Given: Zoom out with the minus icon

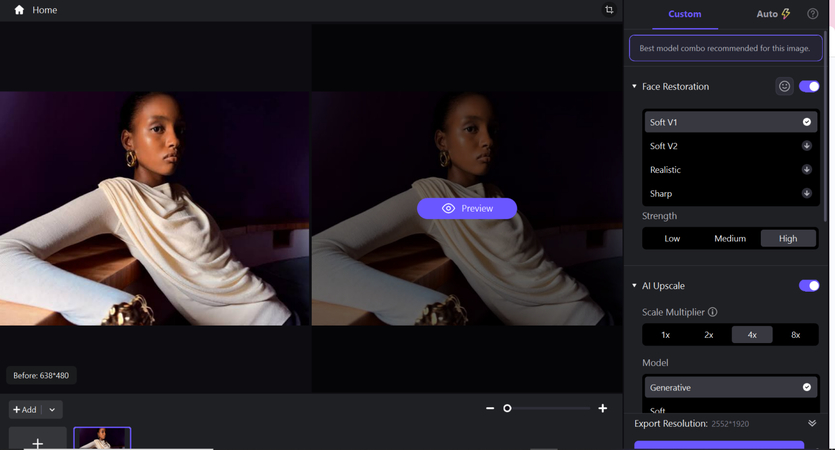Looking at the screenshot, I should click(x=490, y=408).
